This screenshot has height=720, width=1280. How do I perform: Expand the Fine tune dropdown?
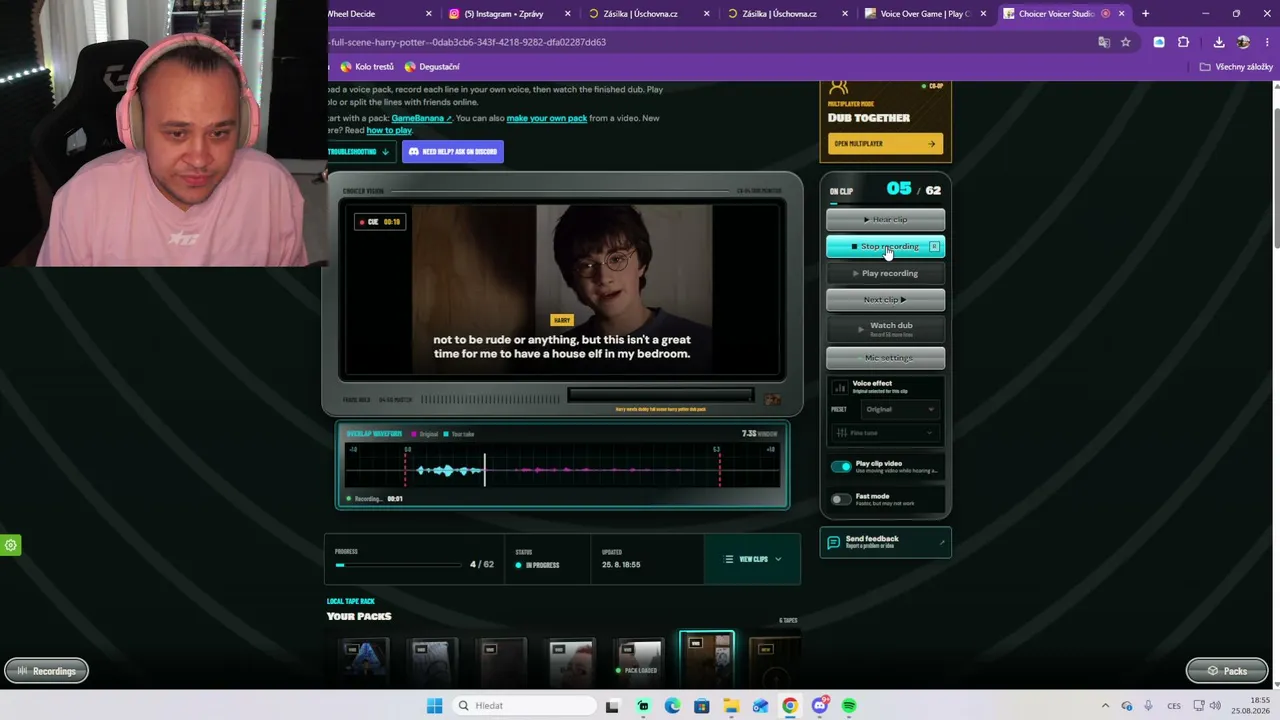tap(885, 433)
